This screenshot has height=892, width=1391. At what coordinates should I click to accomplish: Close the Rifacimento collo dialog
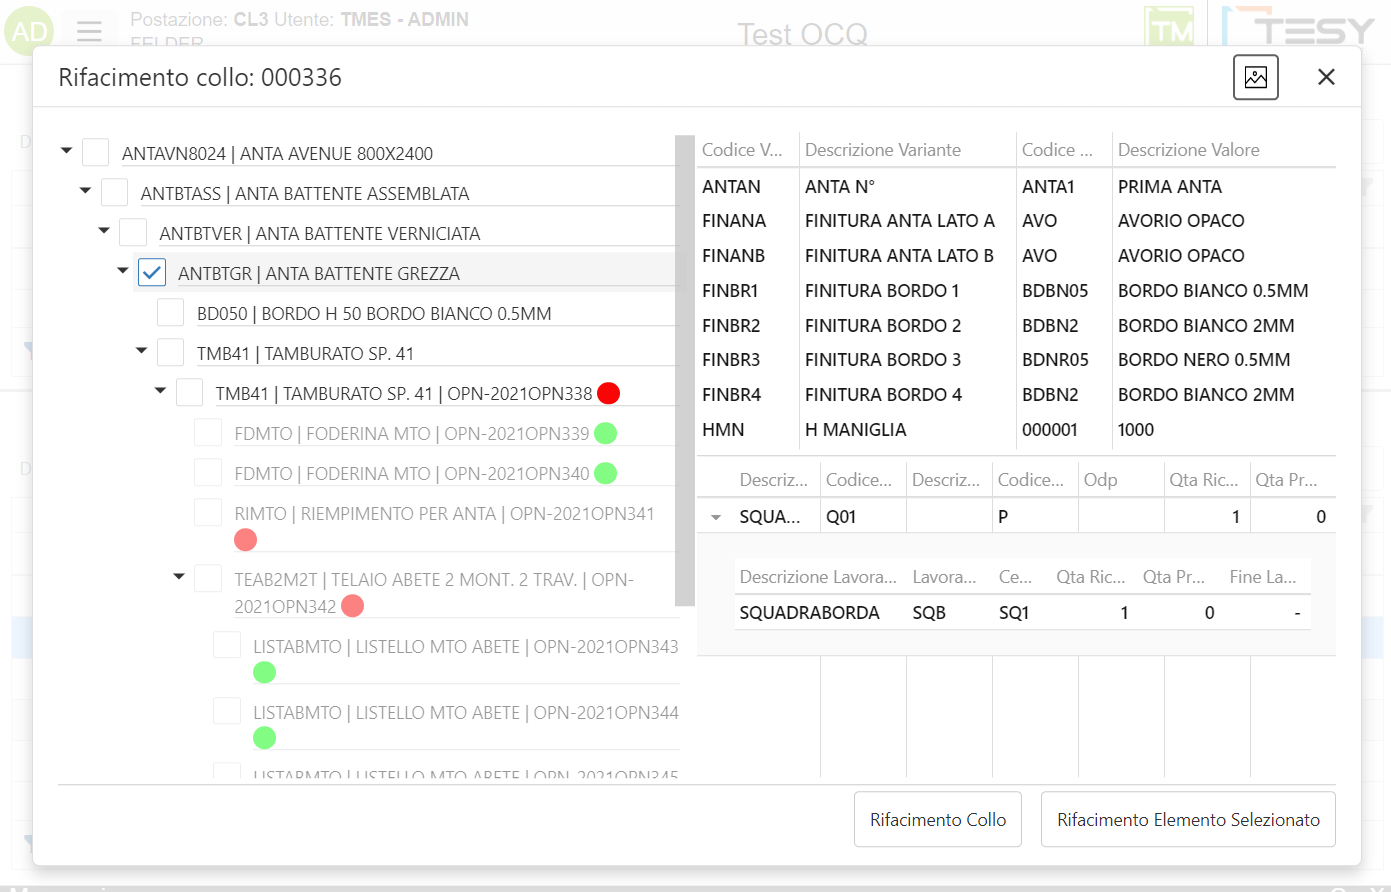(1326, 77)
